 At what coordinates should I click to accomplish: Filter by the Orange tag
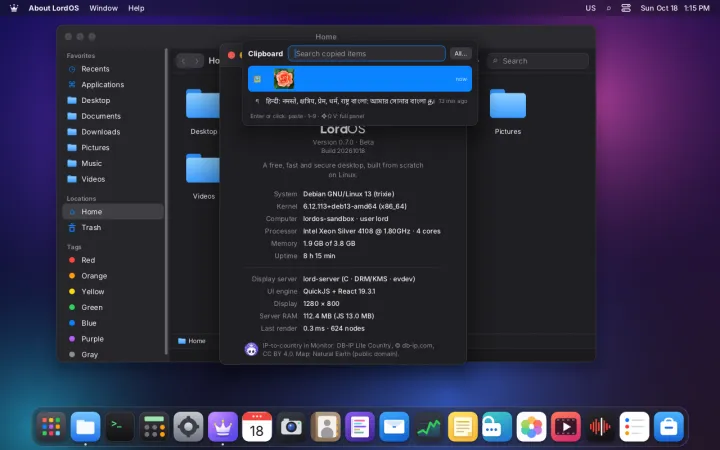coord(112,276)
